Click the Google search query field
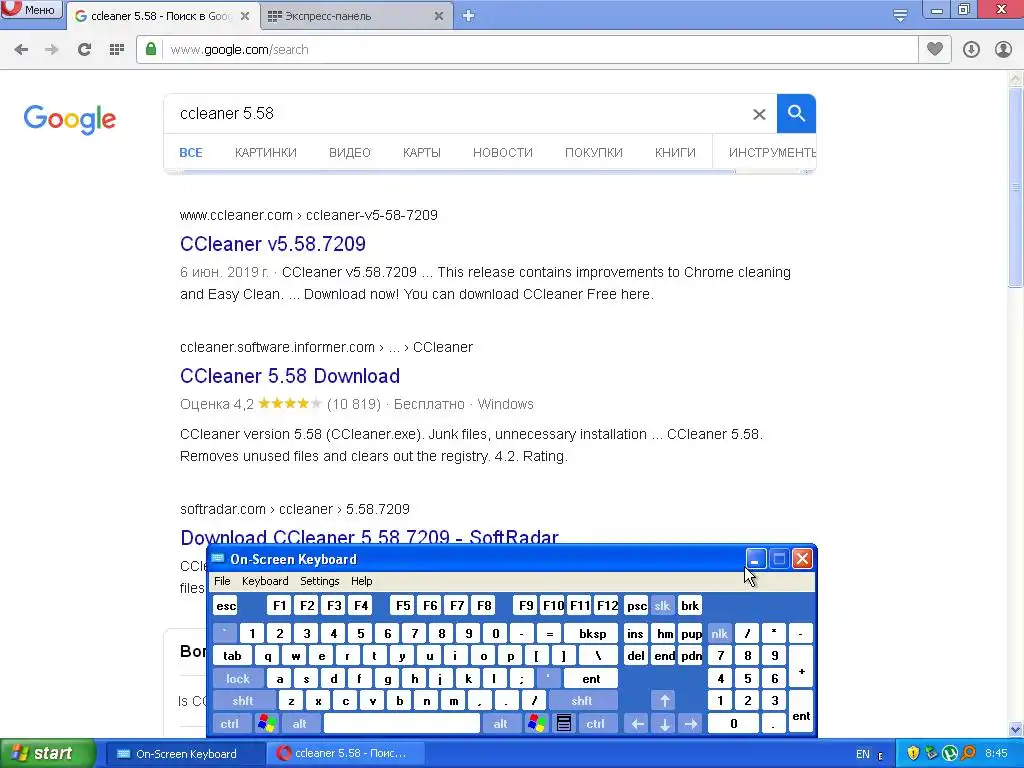The height and width of the screenshot is (768, 1024). point(457,114)
